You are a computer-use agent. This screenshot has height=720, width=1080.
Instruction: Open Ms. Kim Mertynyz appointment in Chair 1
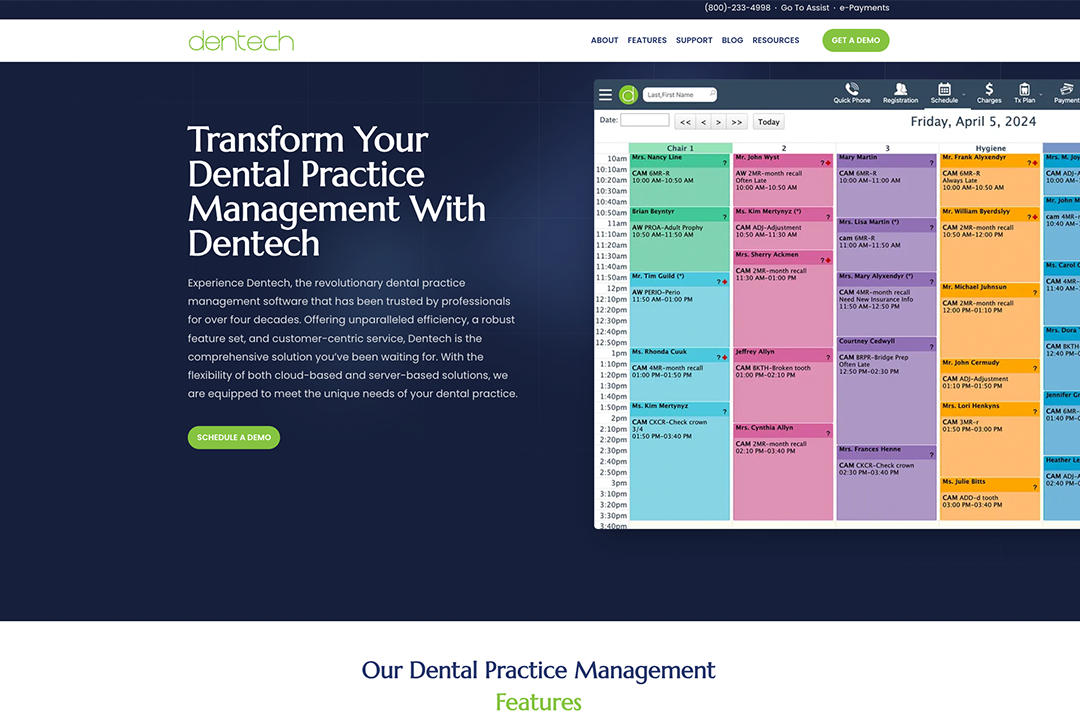point(680,460)
